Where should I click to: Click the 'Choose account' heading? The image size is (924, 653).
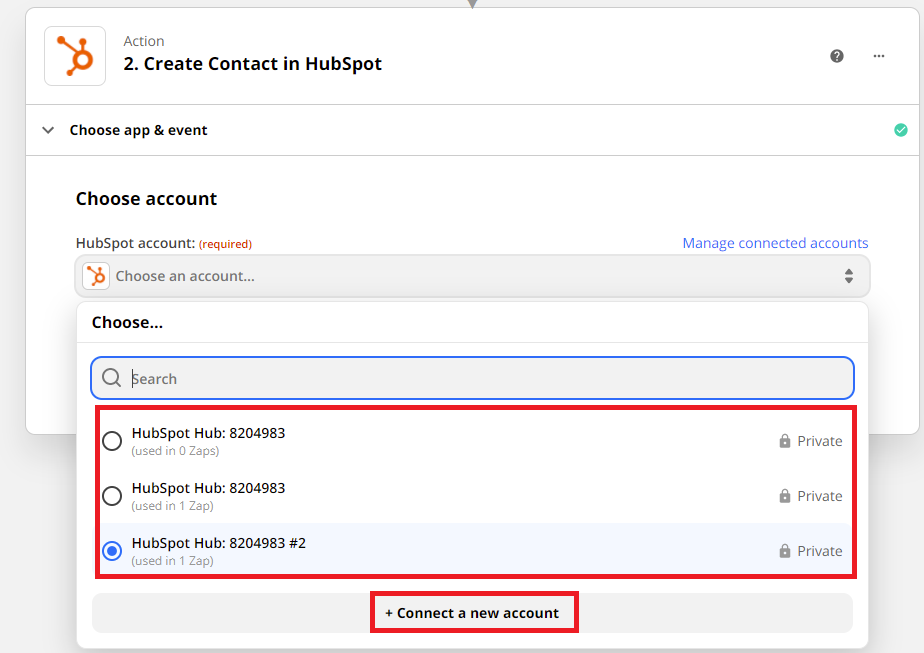tap(146, 199)
